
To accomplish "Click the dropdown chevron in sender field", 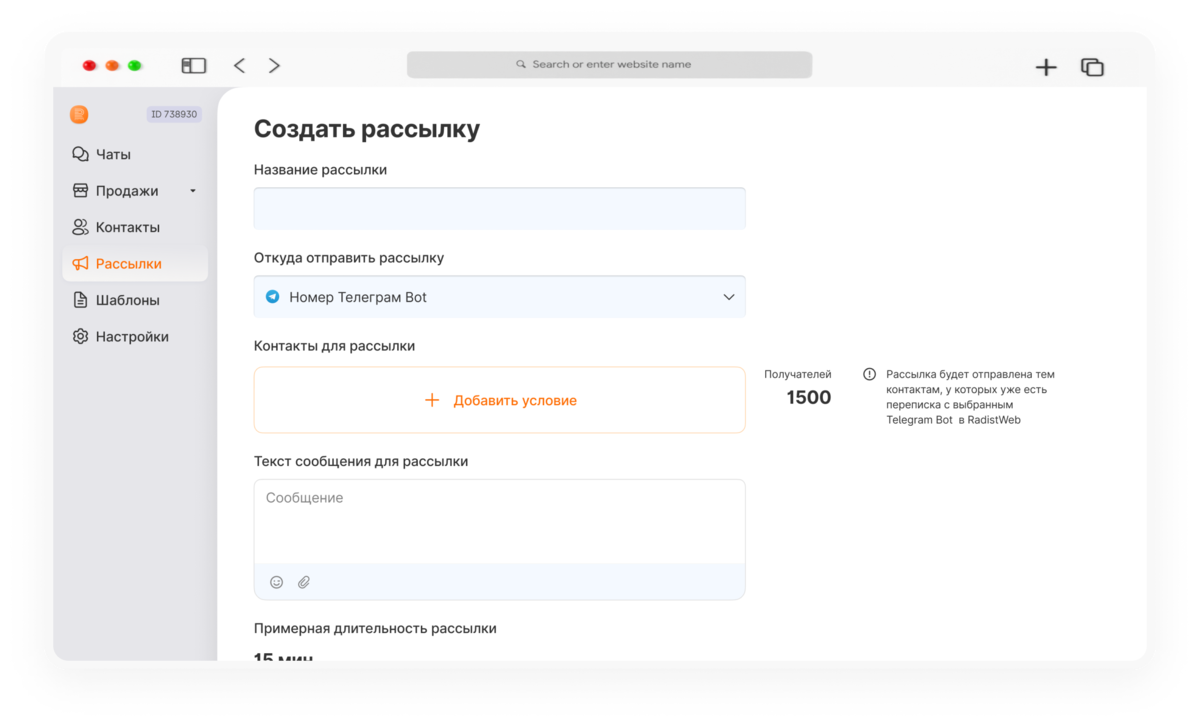I will [729, 297].
